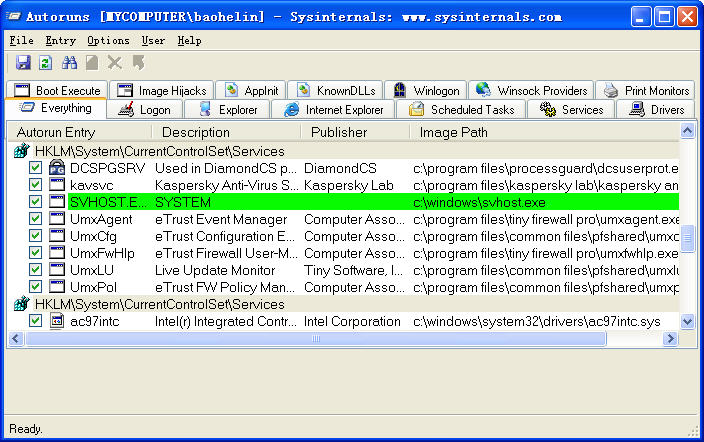Click the Kaspersky Lab publisher cell
The image size is (704, 442).
click(348, 185)
